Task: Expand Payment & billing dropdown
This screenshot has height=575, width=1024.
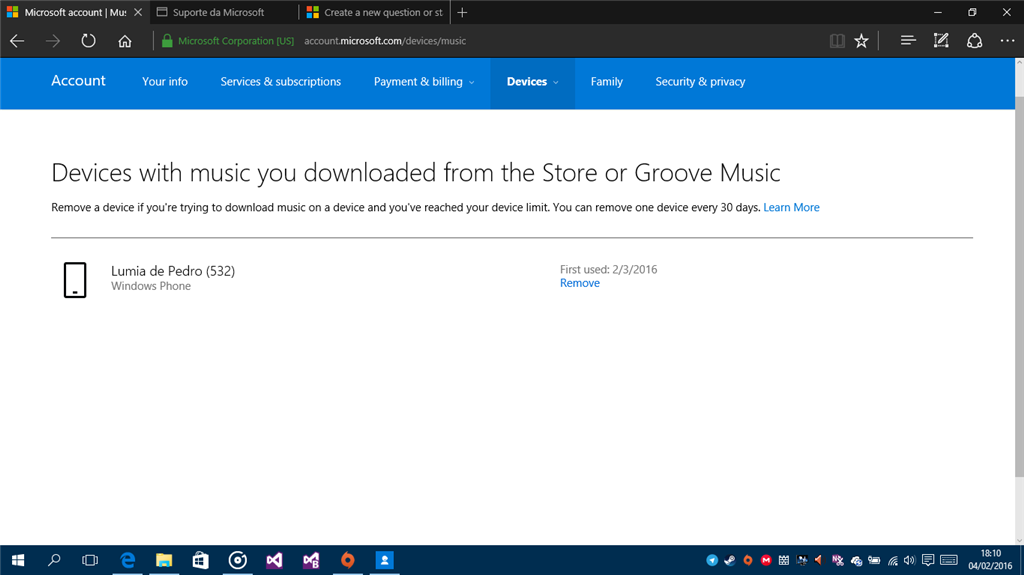Action: 424,82
